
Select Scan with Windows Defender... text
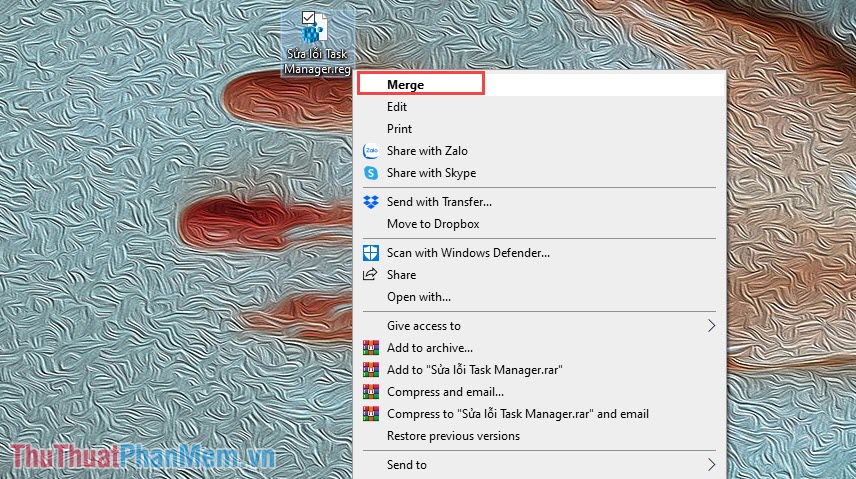pyautogui.click(x=468, y=253)
